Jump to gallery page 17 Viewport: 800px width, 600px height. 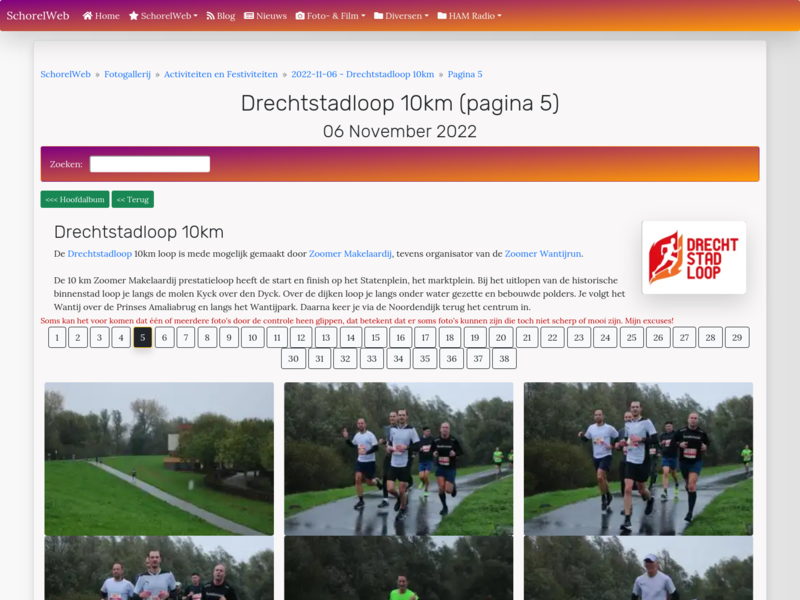tap(425, 337)
